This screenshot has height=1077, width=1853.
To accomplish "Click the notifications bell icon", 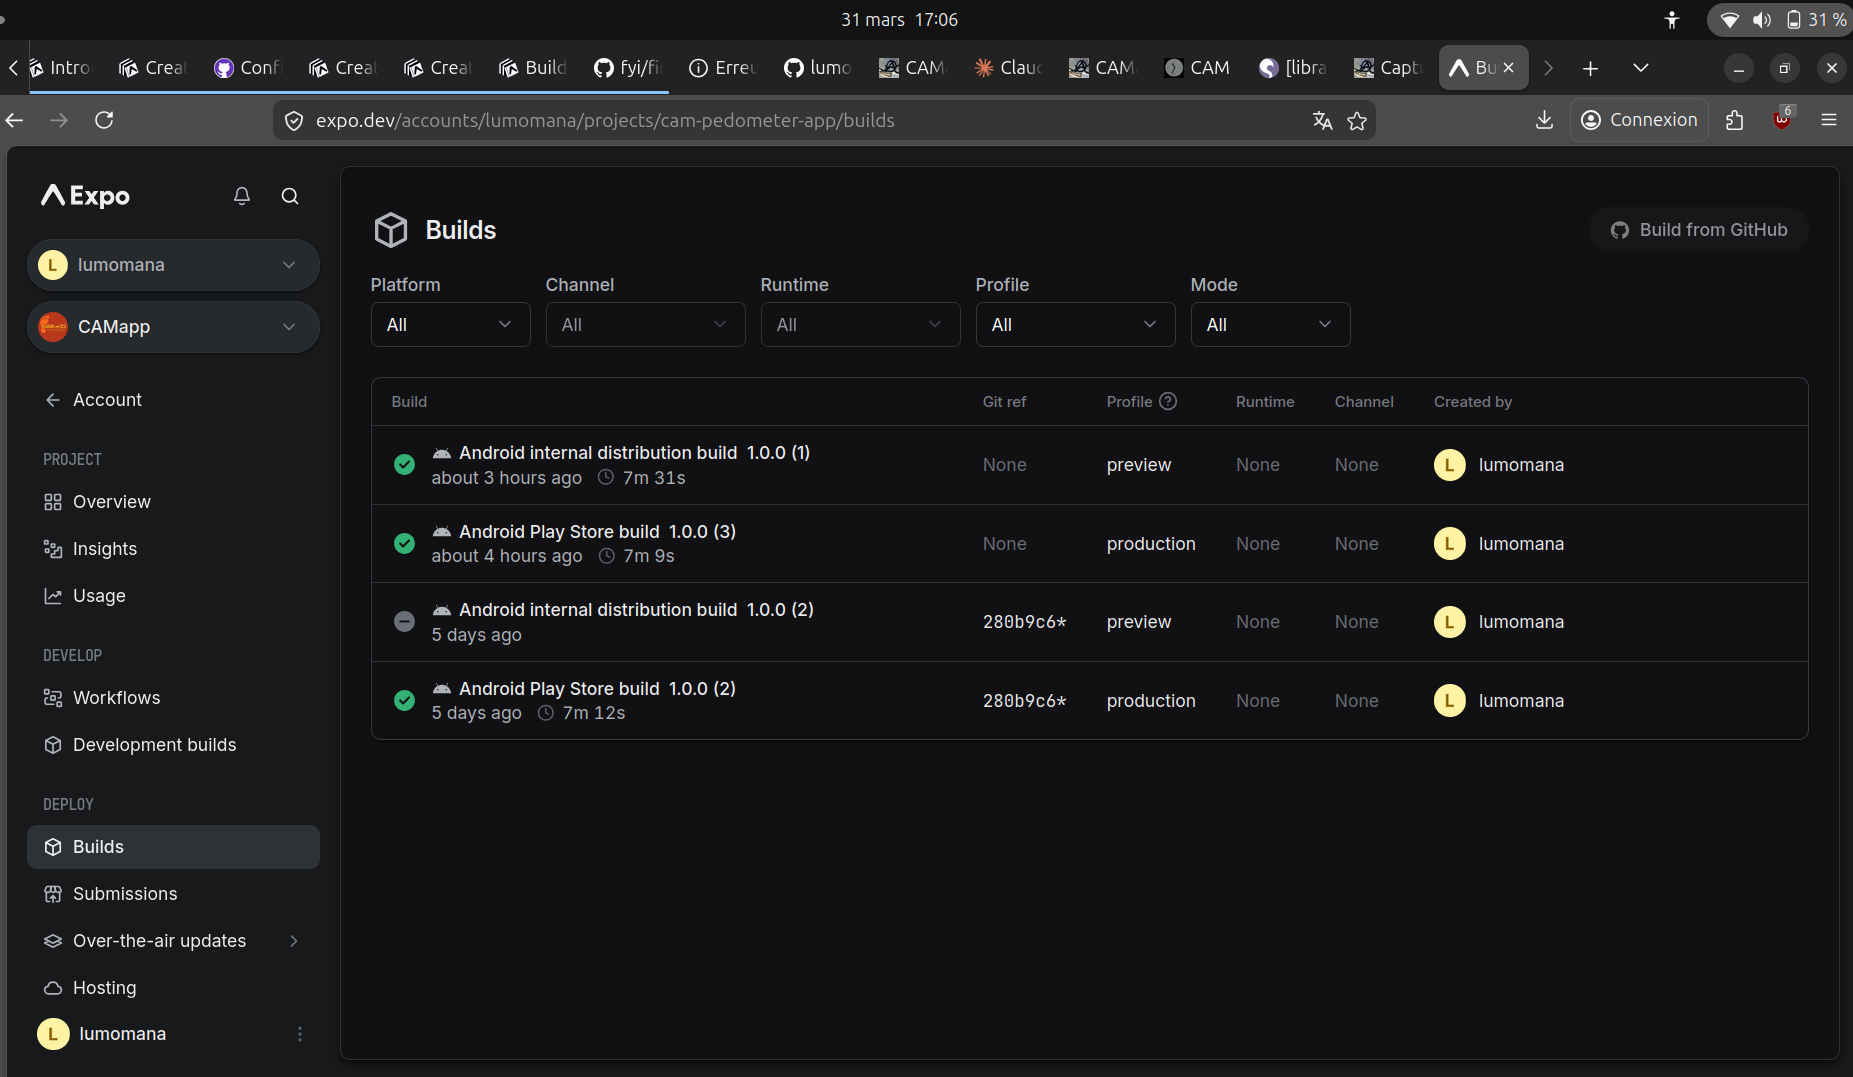I will [241, 196].
